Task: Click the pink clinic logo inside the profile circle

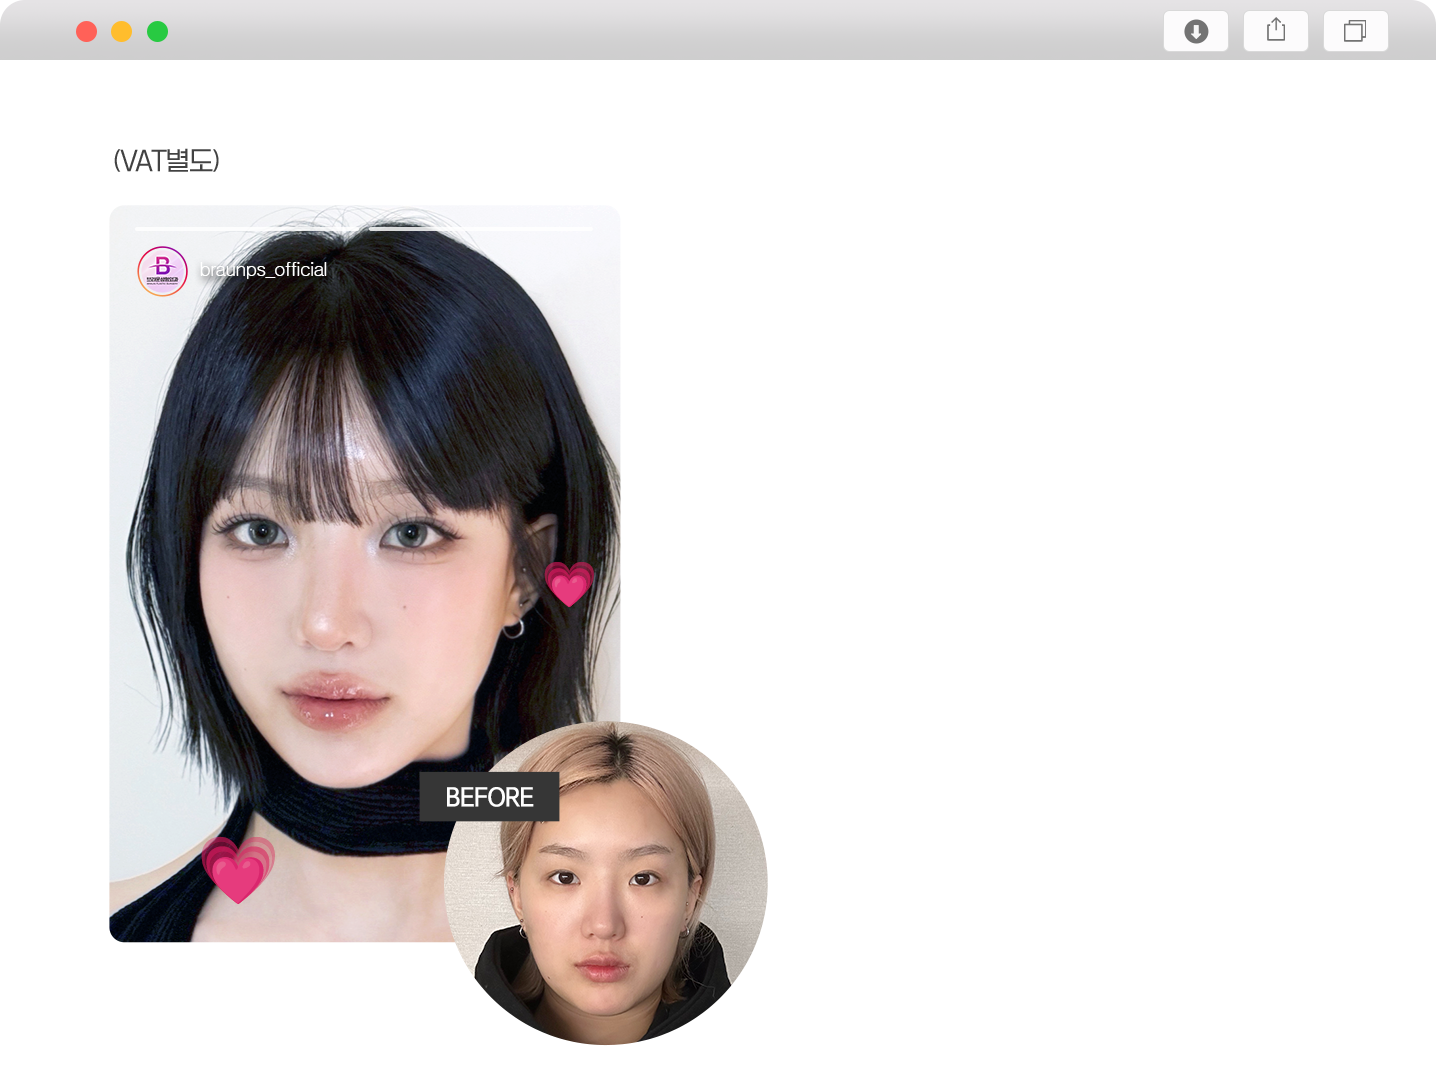Action: [x=161, y=270]
